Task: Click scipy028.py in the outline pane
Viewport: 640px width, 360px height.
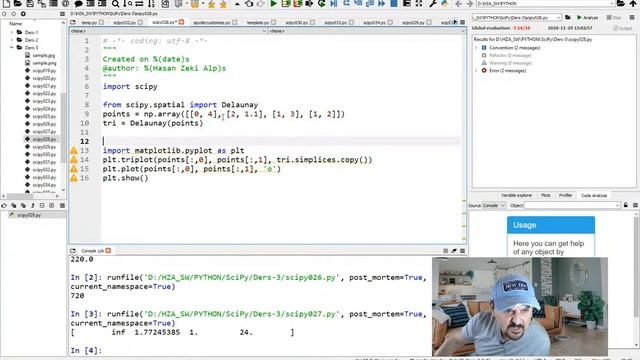Action: pyautogui.click(x=29, y=215)
